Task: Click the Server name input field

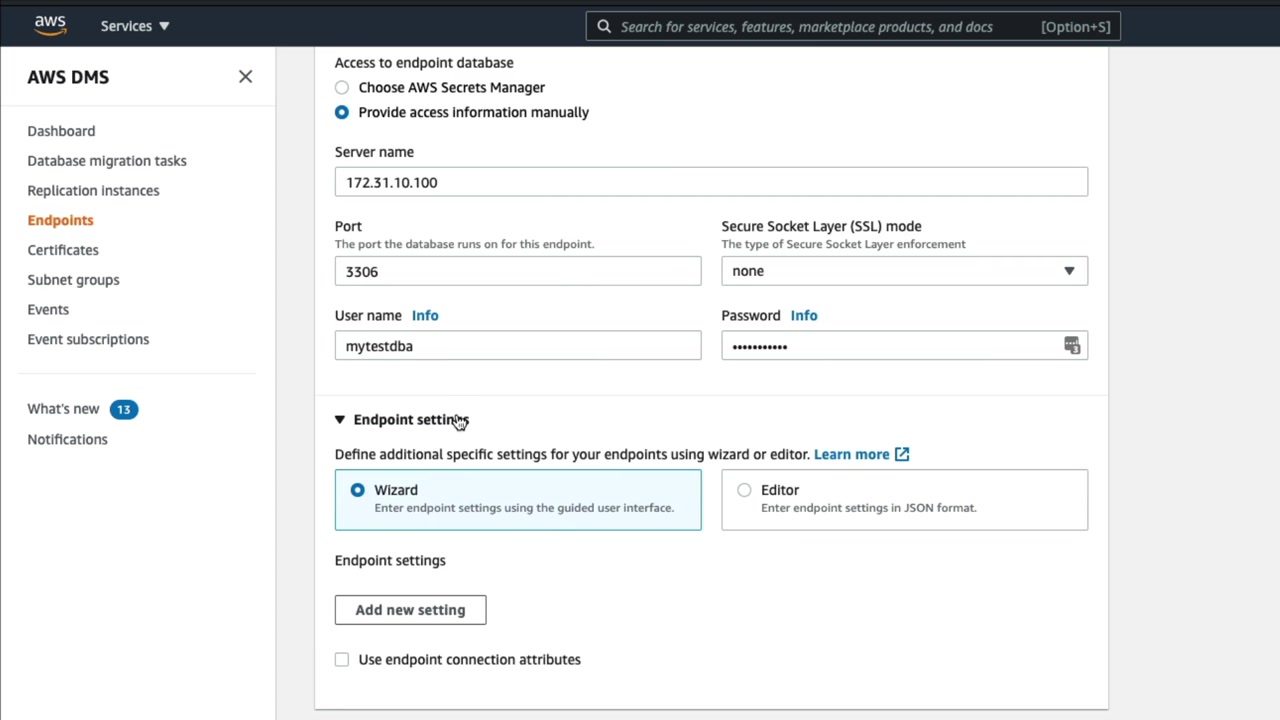Action: point(710,182)
